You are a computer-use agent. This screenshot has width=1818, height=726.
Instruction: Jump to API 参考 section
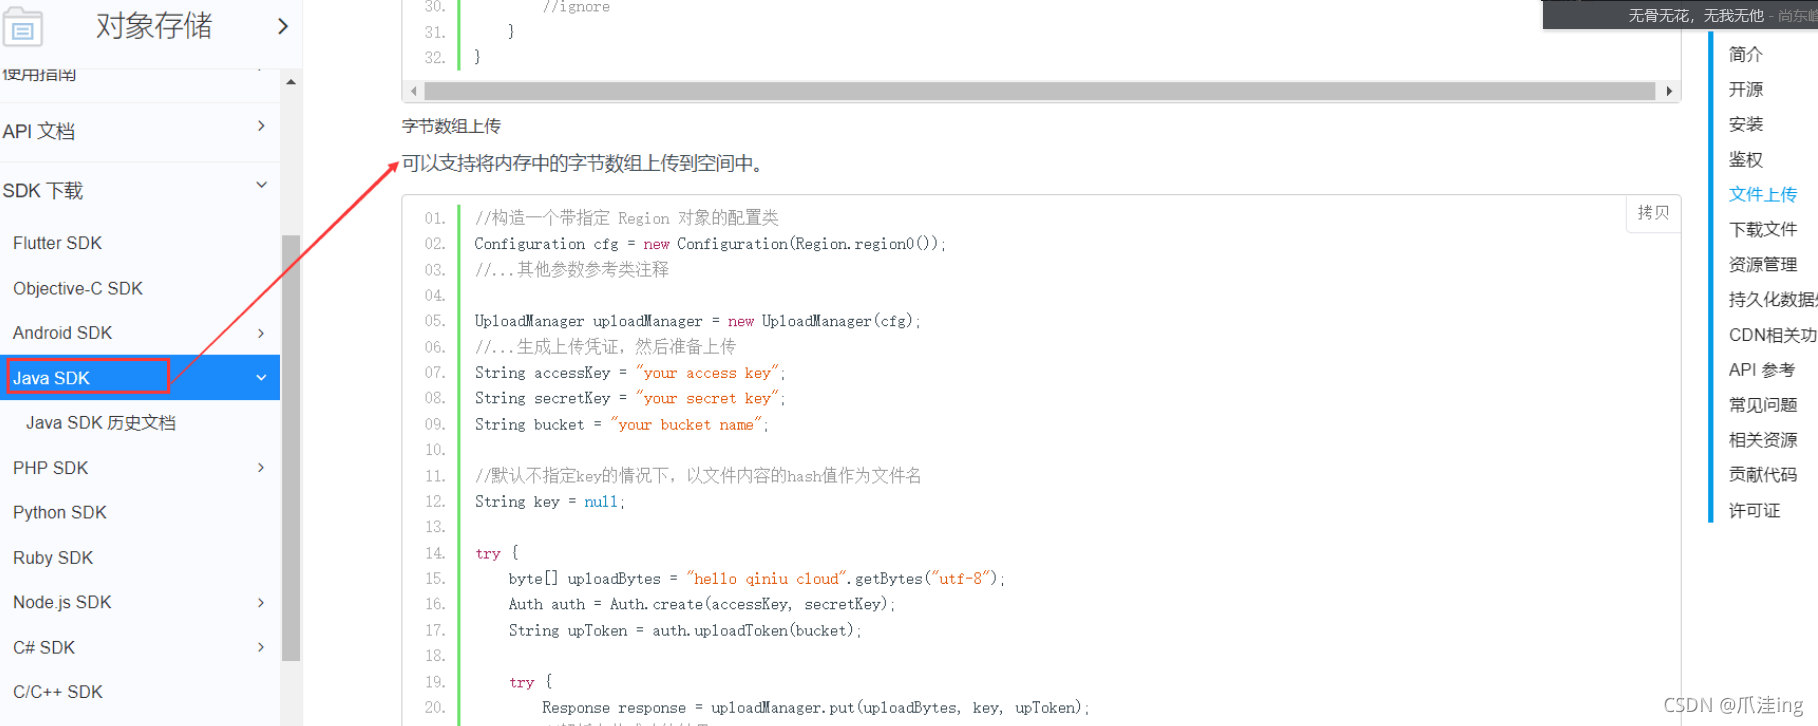pos(1761,370)
